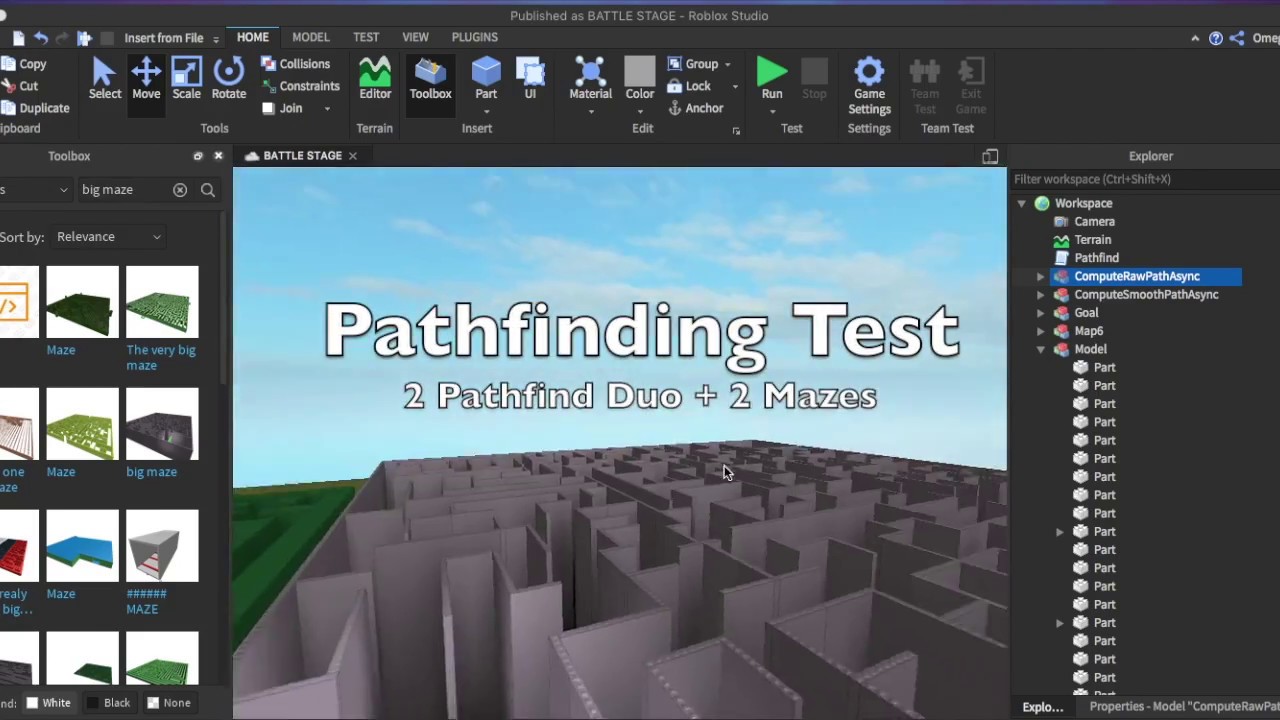Close the Toolbox panel
The image size is (1280, 720).
click(218, 156)
